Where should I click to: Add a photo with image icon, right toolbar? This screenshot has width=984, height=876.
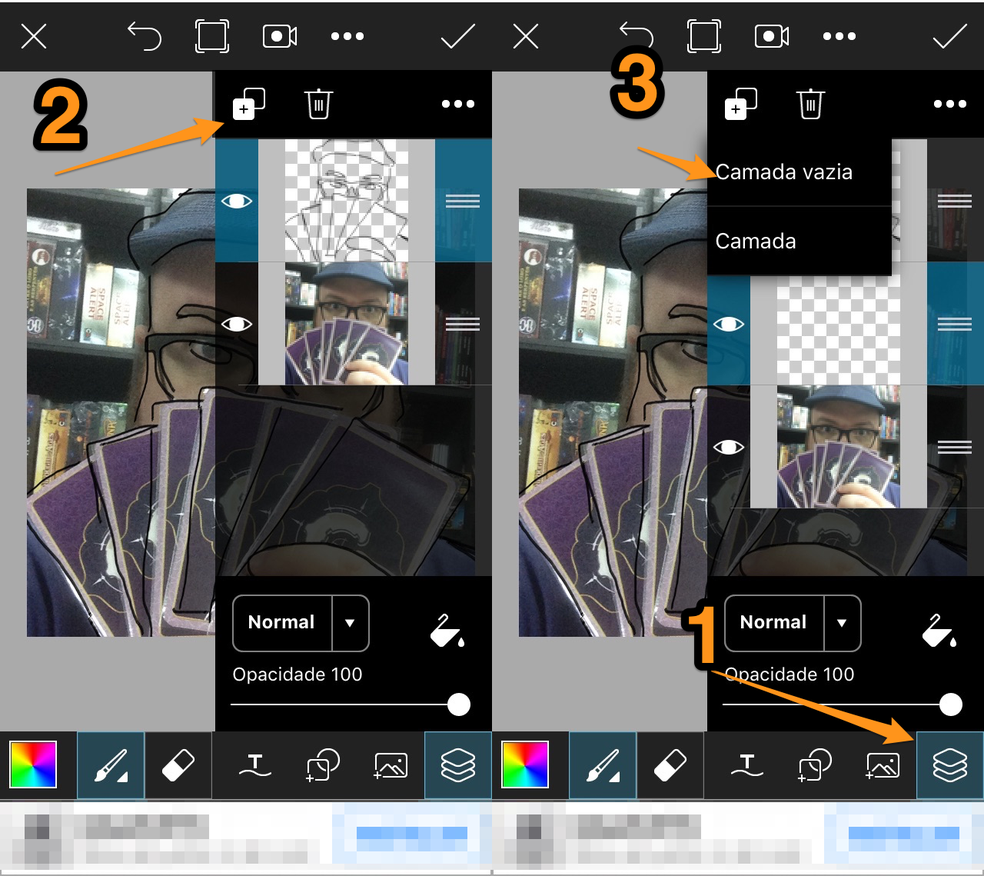point(882,766)
